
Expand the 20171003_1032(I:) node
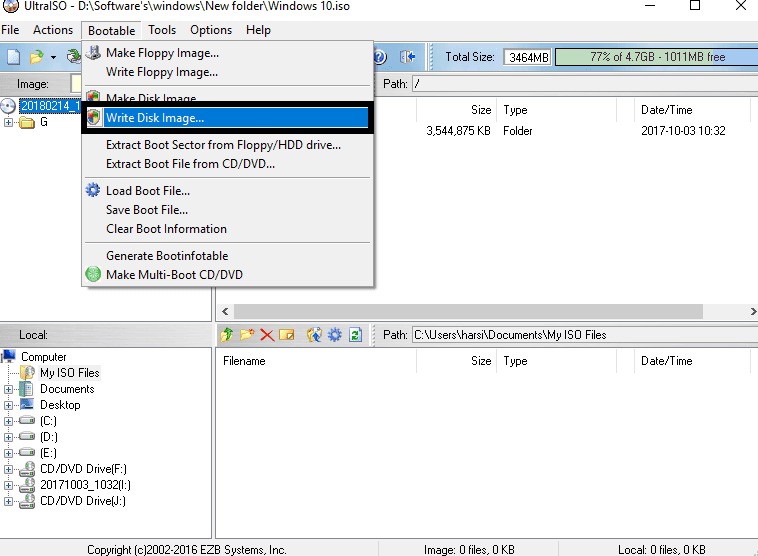(x=8, y=485)
